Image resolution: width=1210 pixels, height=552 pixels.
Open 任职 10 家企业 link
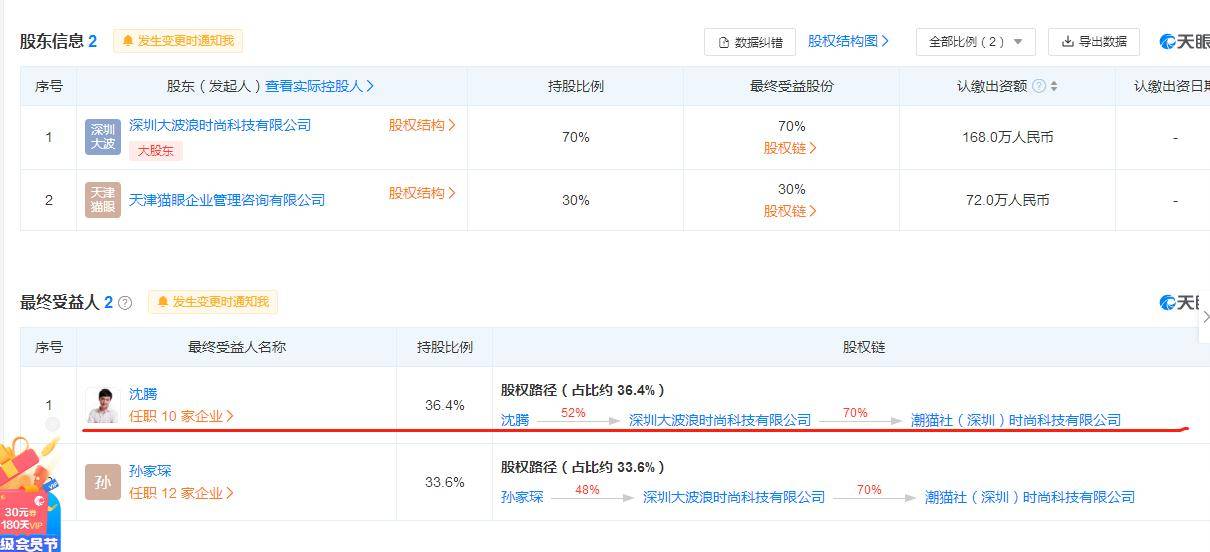coord(181,416)
